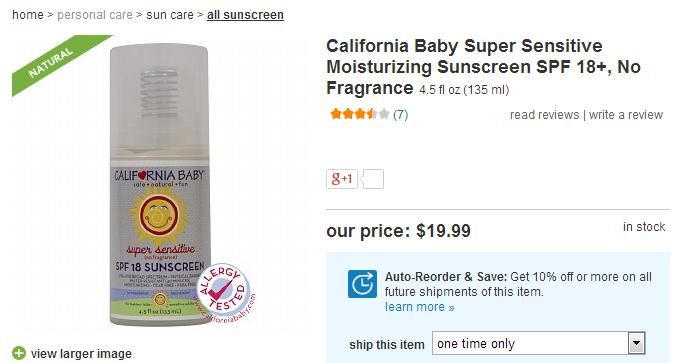Click read reviews link
This screenshot has width=677, height=363.
tap(544, 115)
